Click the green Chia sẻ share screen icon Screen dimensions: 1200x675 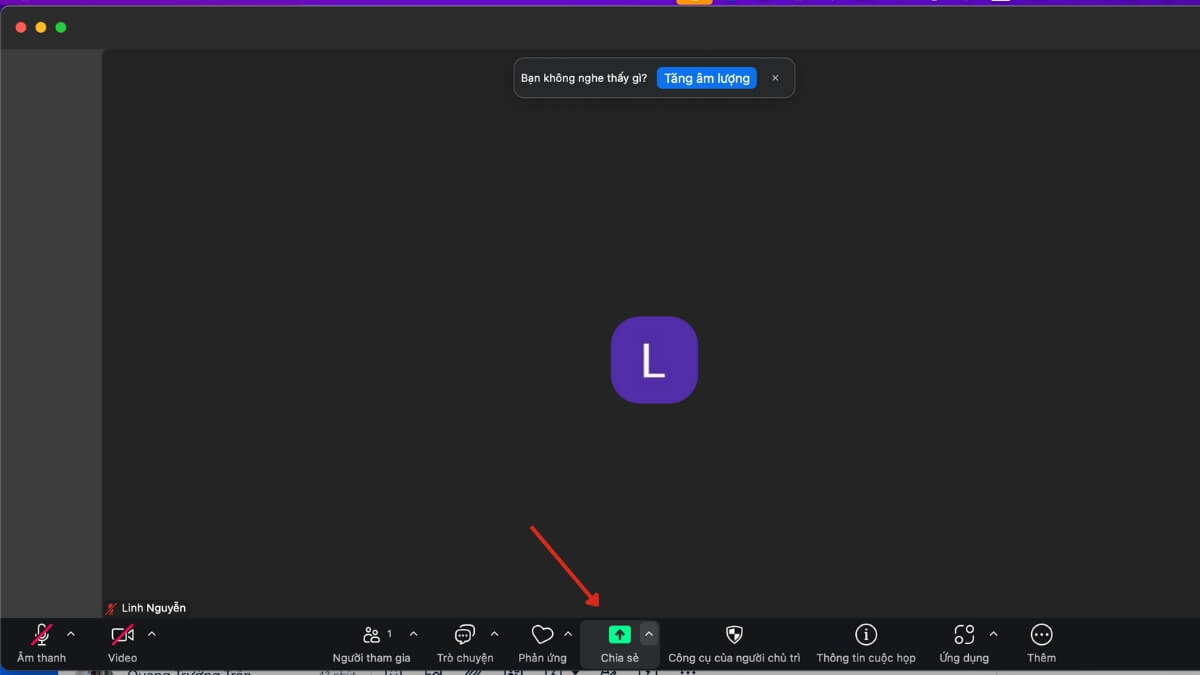[x=619, y=635]
